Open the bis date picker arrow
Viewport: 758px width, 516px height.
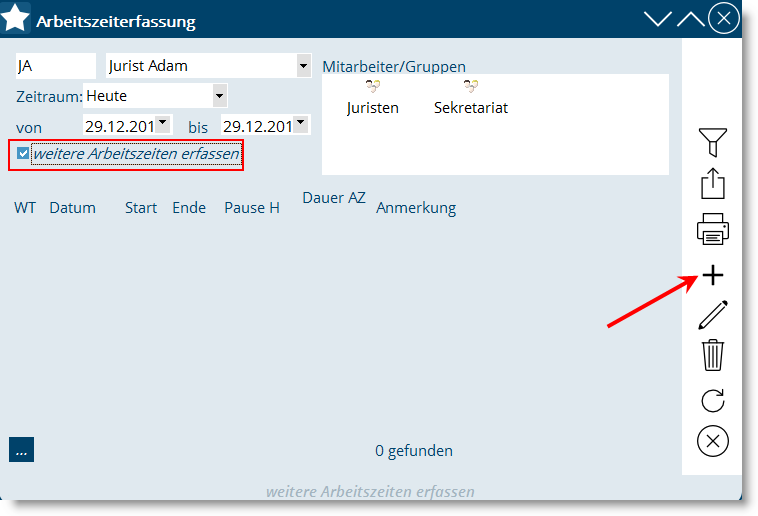coord(301,123)
